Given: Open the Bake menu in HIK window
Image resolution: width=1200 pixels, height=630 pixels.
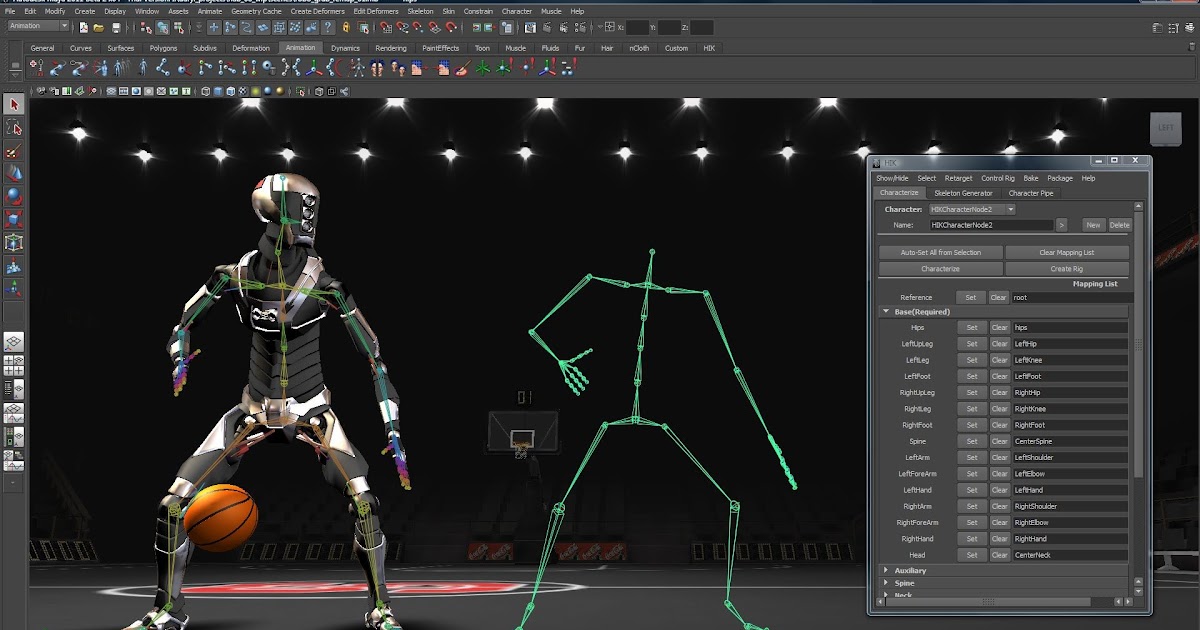Looking at the screenshot, I should (1031, 178).
